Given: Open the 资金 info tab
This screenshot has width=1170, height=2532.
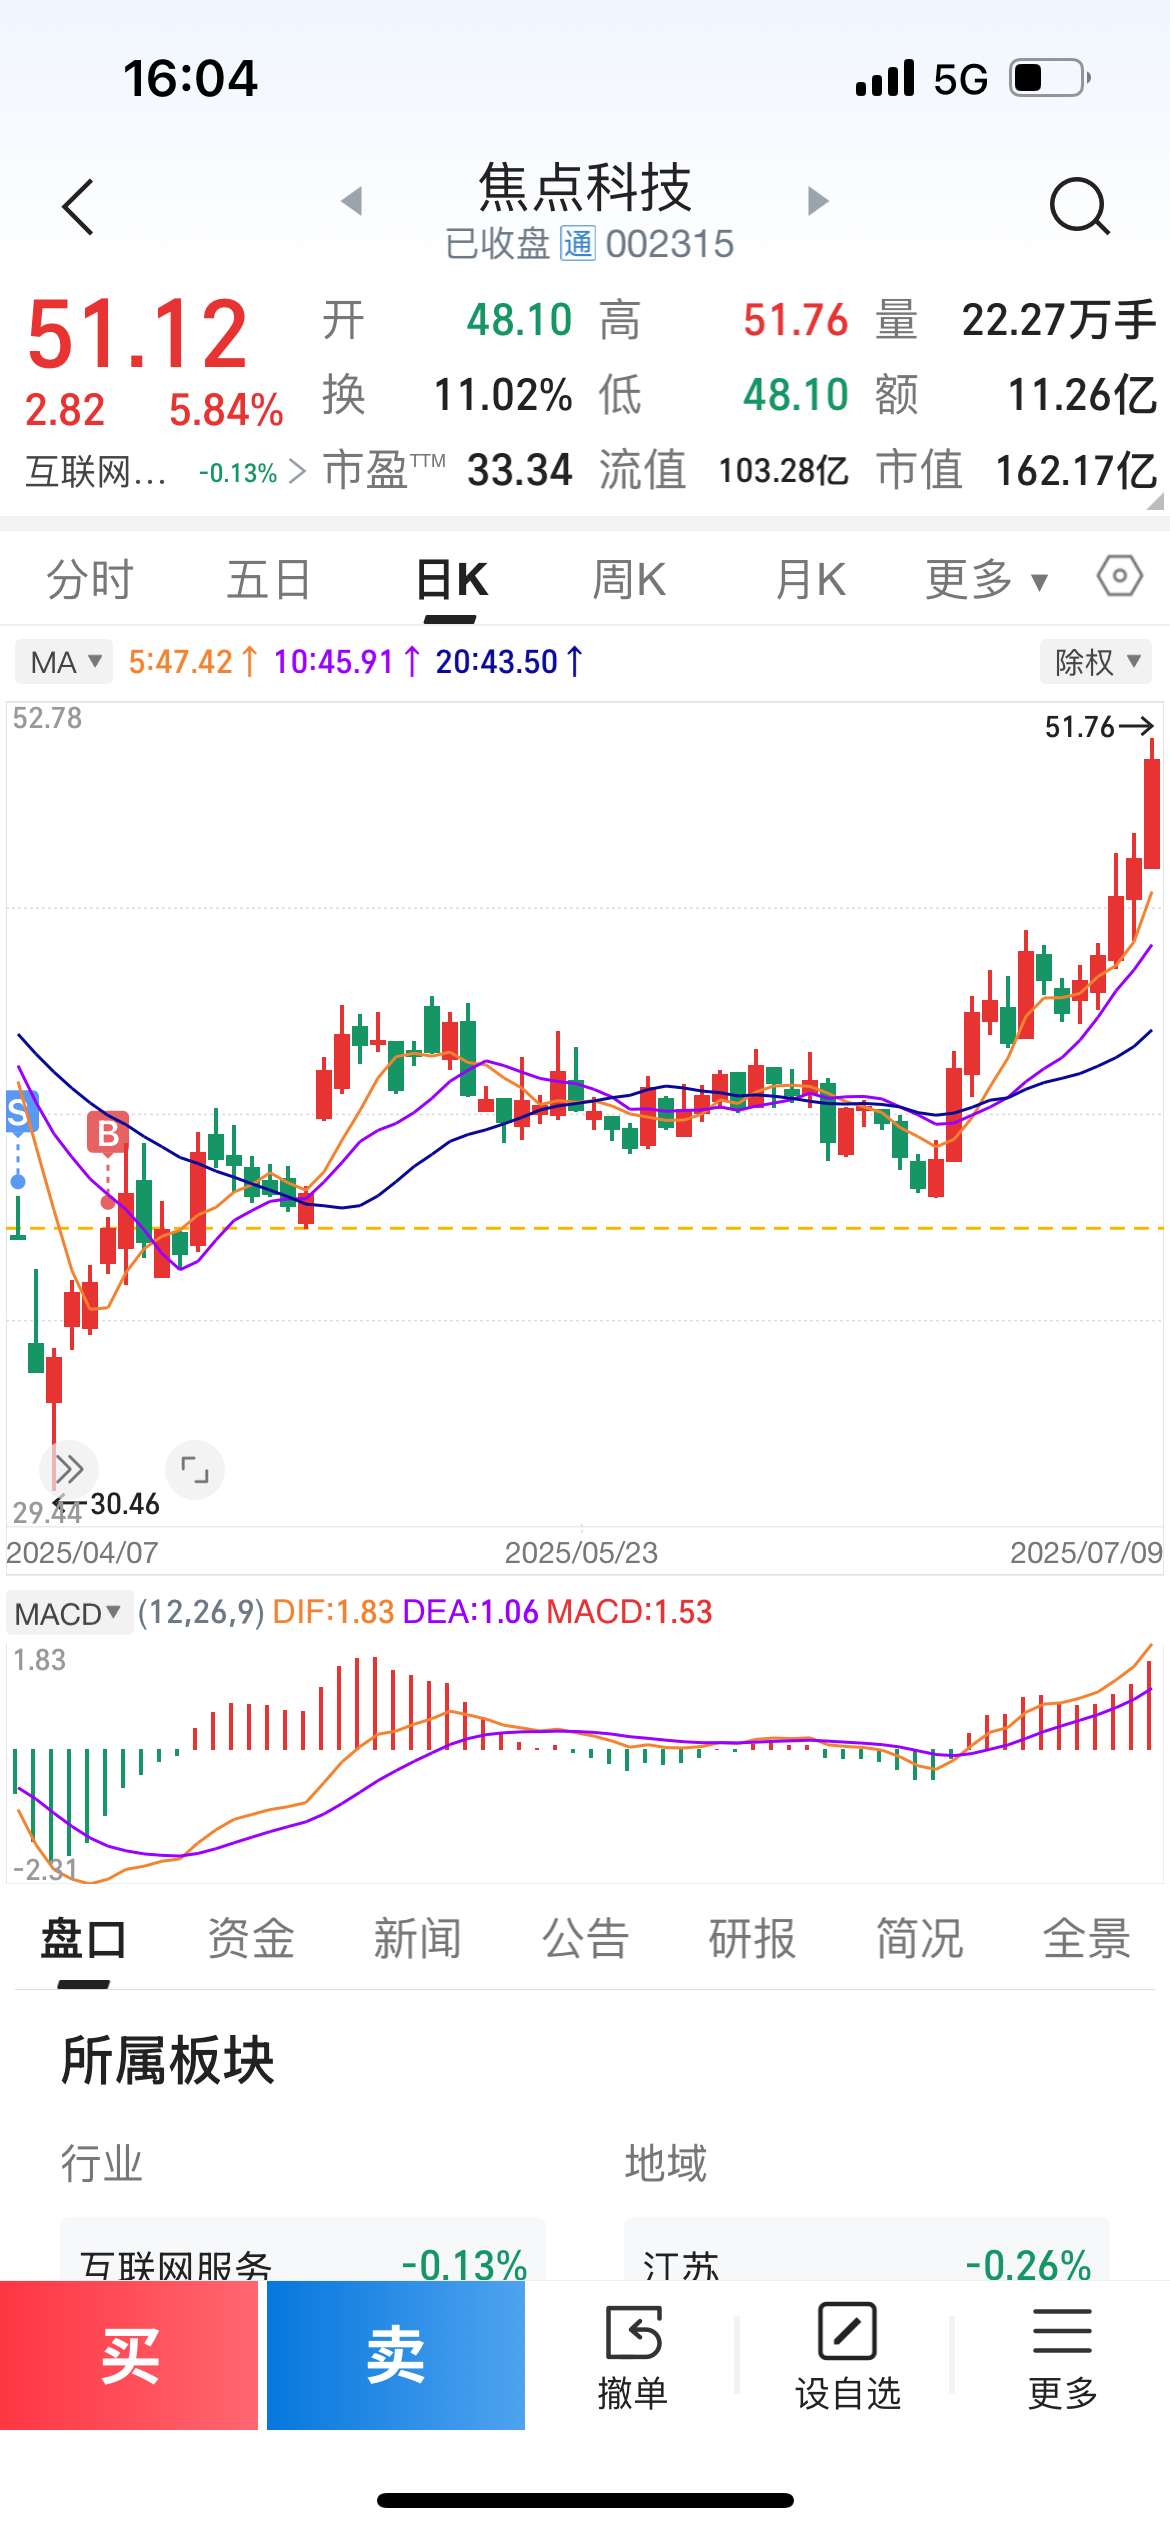Looking at the screenshot, I should pyautogui.click(x=251, y=1939).
